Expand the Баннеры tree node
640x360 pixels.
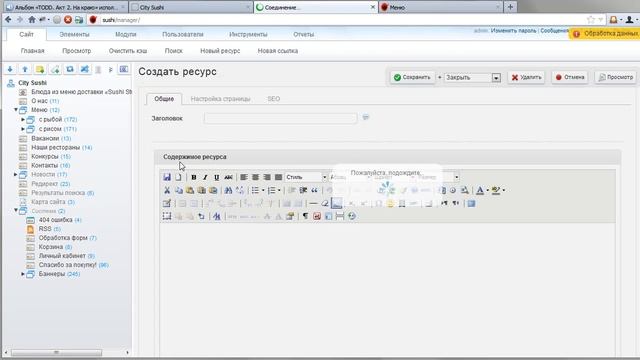click(23, 274)
